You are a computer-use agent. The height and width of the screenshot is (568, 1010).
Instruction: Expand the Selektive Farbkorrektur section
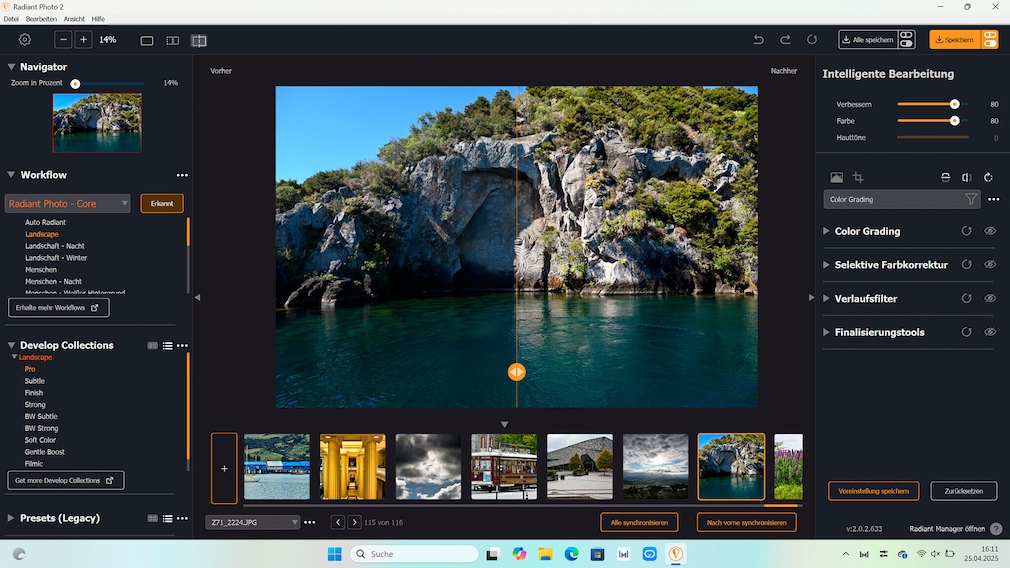pyautogui.click(x=826, y=265)
